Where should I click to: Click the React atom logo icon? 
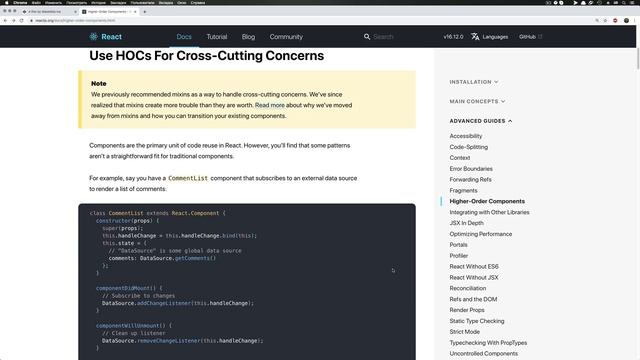(93, 37)
